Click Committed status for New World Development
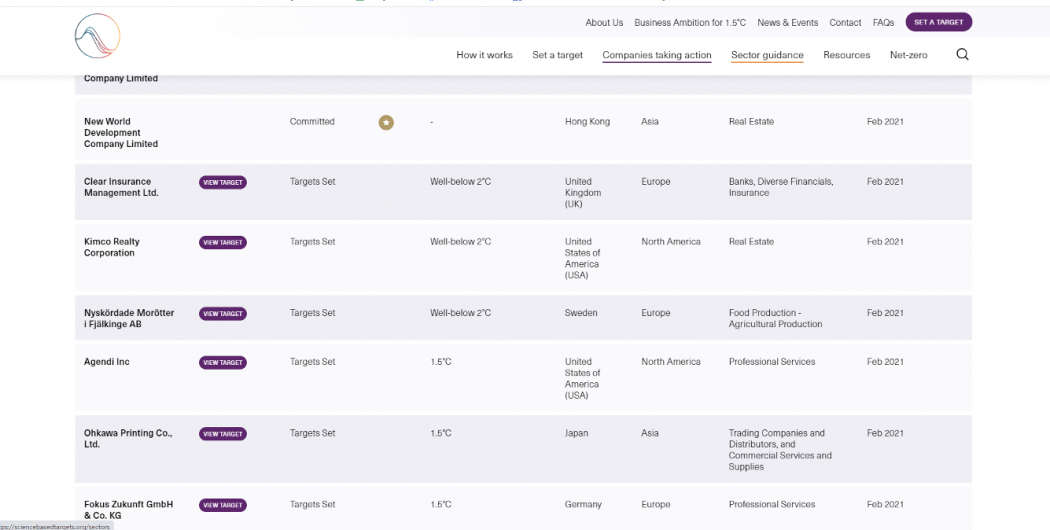1050x530 pixels. 311,122
